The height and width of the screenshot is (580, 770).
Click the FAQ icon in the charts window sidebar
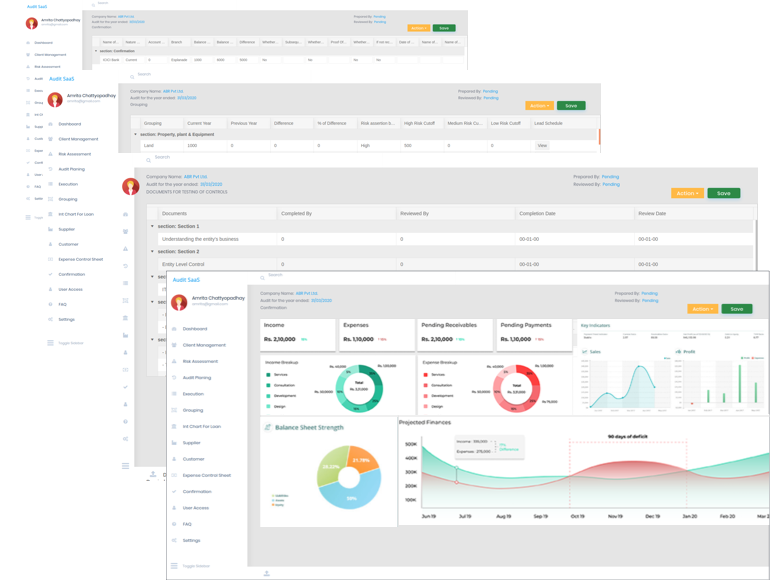174,524
